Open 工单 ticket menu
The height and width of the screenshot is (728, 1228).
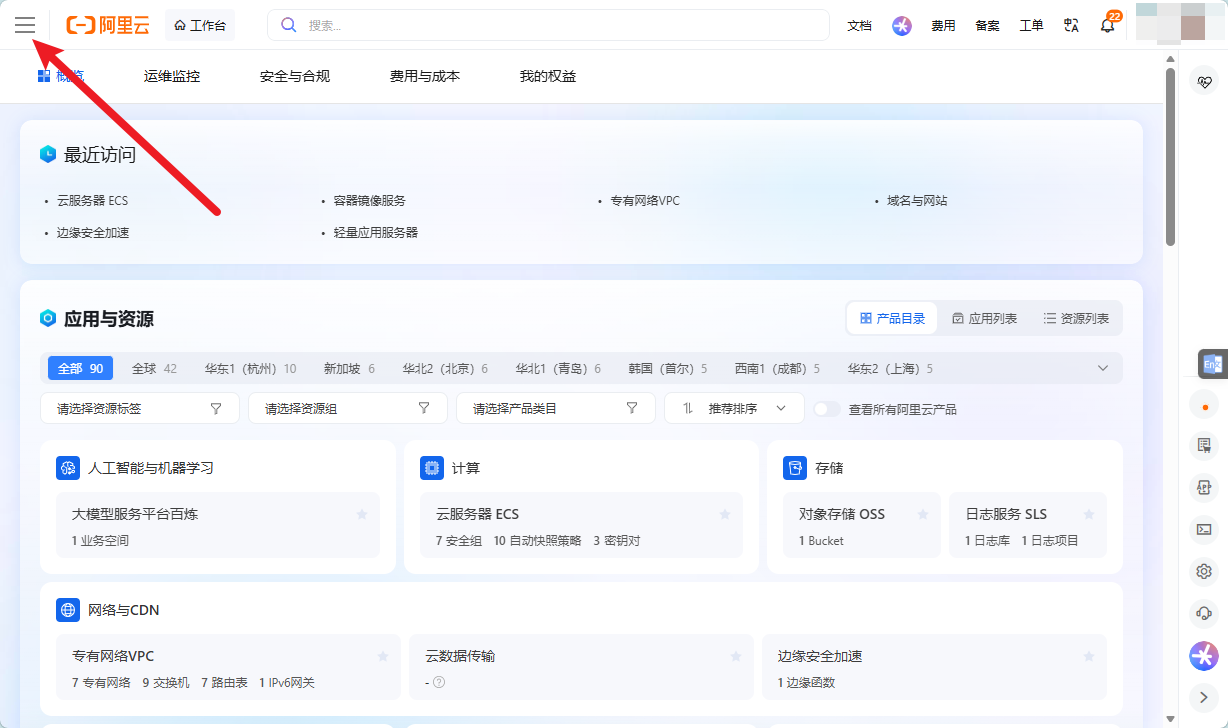tap(1031, 26)
